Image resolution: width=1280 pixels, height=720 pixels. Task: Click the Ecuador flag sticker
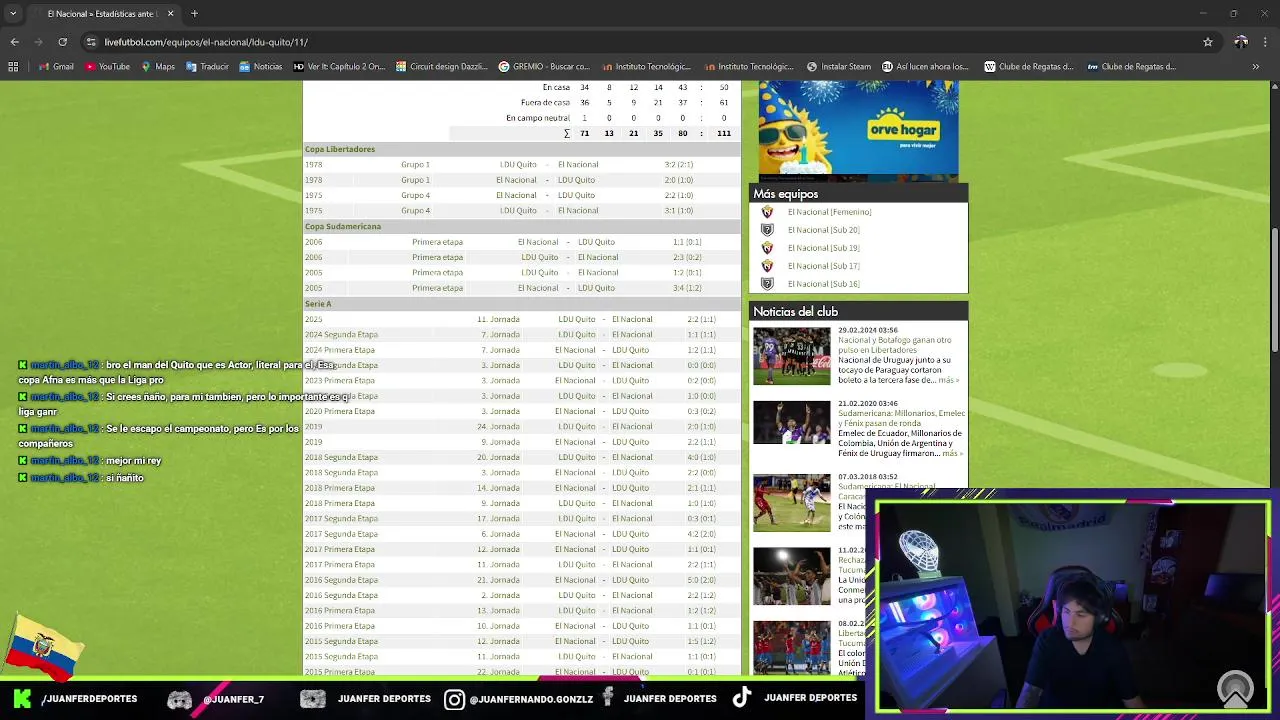point(42,645)
